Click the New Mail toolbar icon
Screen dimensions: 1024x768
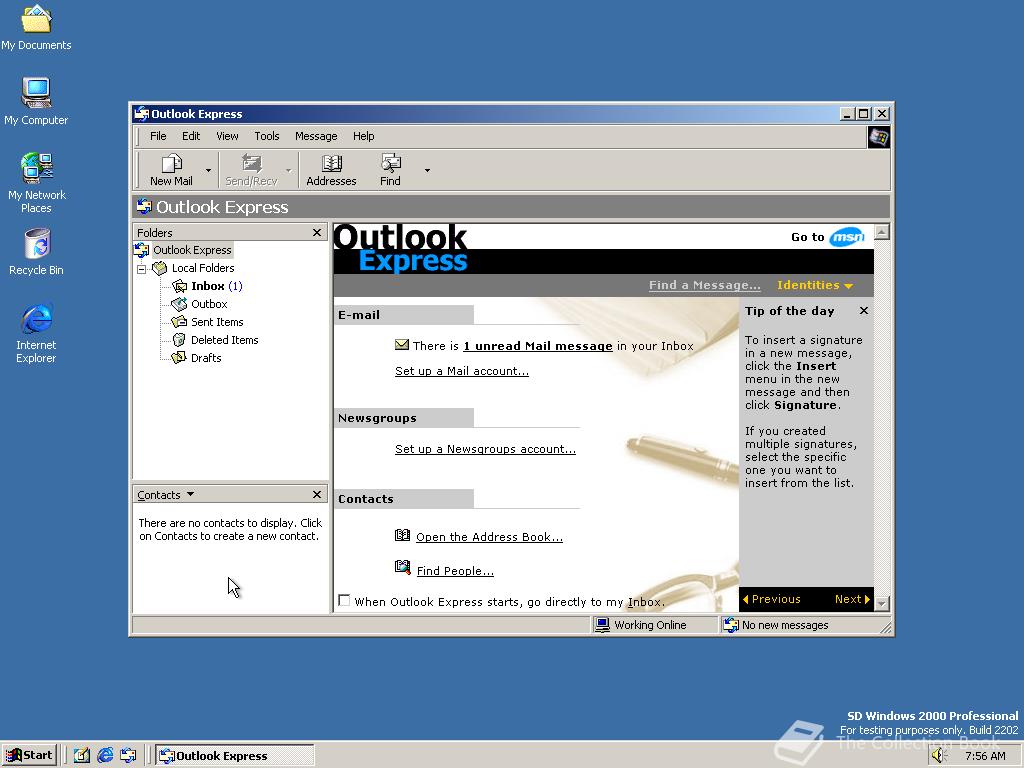click(172, 163)
